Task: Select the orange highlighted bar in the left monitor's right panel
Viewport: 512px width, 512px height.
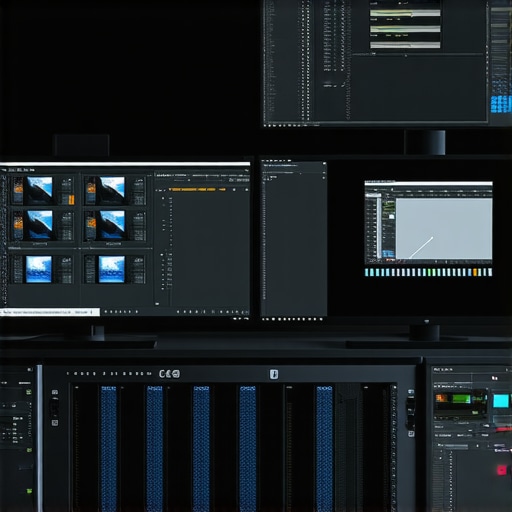Action: (x=197, y=189)
